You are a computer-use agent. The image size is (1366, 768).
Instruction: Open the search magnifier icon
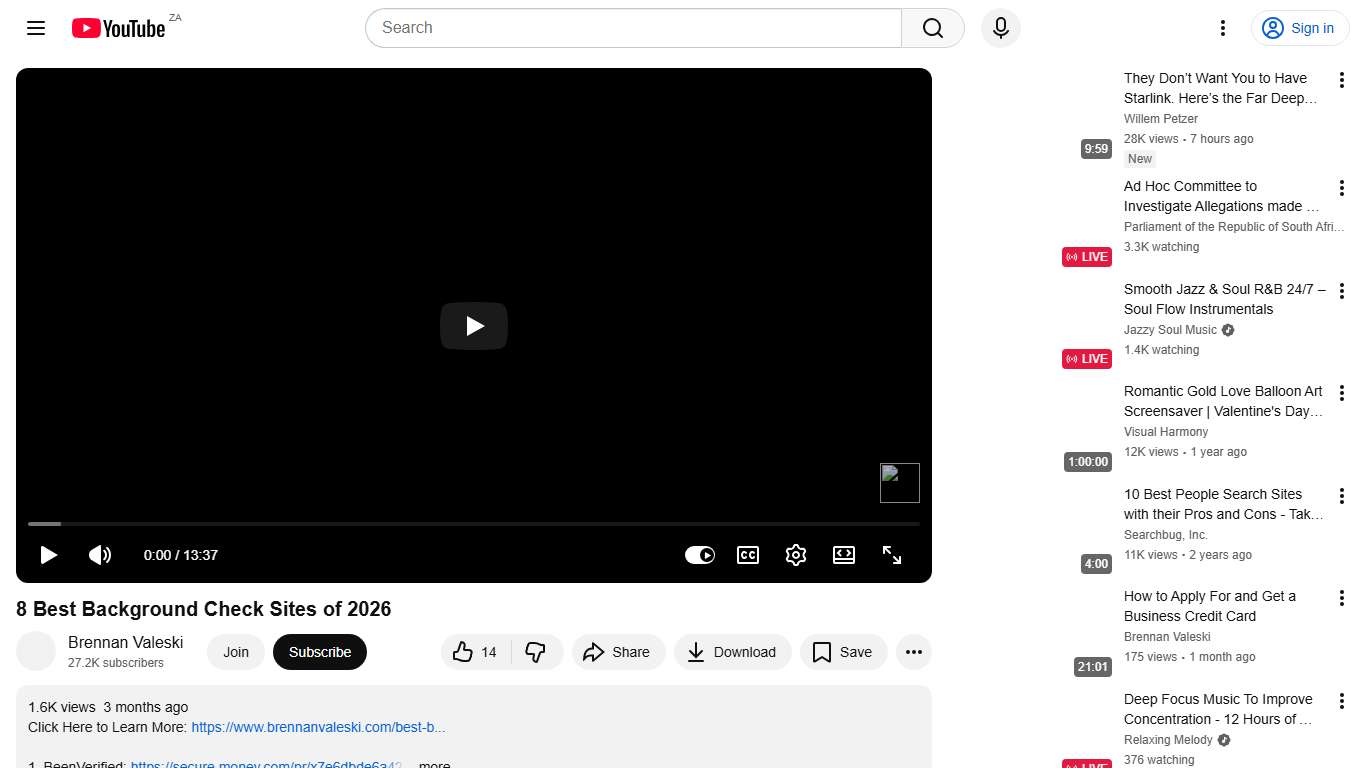tap(931, 28)
